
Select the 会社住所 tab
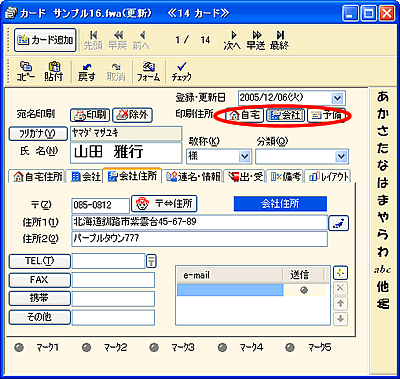point(132,176)
